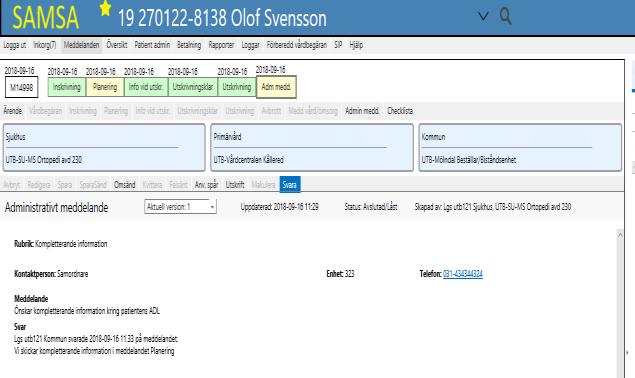Open Översikt menu item
The width and height of the screenshot is (635, 378).
117,45
